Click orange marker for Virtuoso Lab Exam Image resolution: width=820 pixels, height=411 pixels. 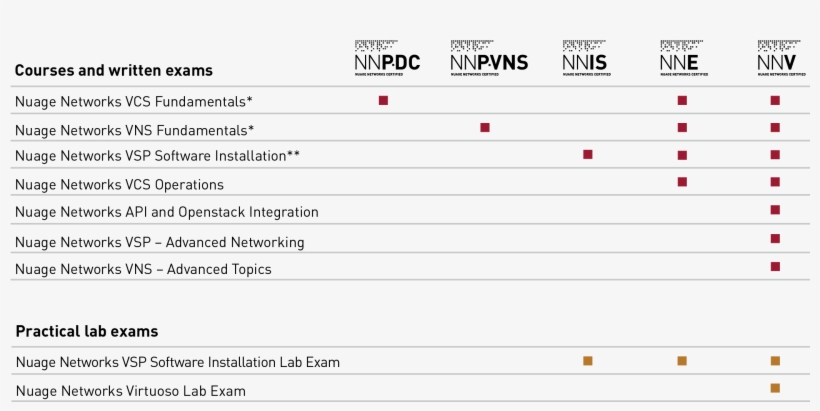click(775, 387)
